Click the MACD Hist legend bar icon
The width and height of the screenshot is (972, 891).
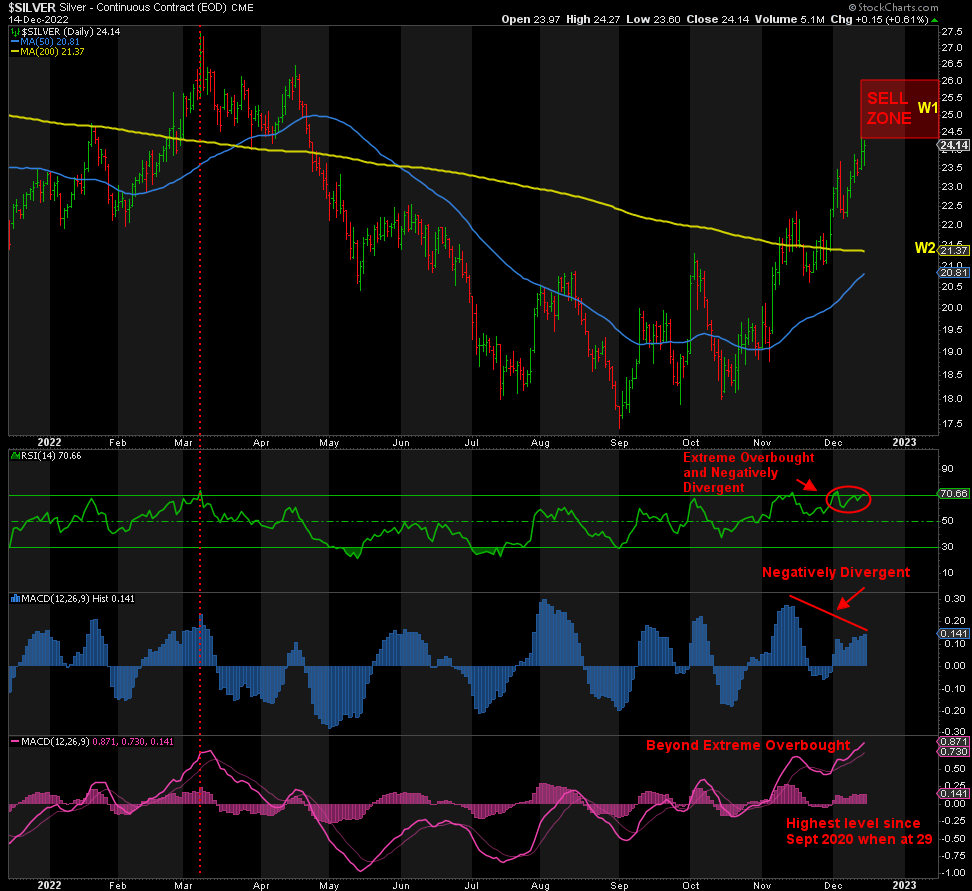(x=16, y=598)
